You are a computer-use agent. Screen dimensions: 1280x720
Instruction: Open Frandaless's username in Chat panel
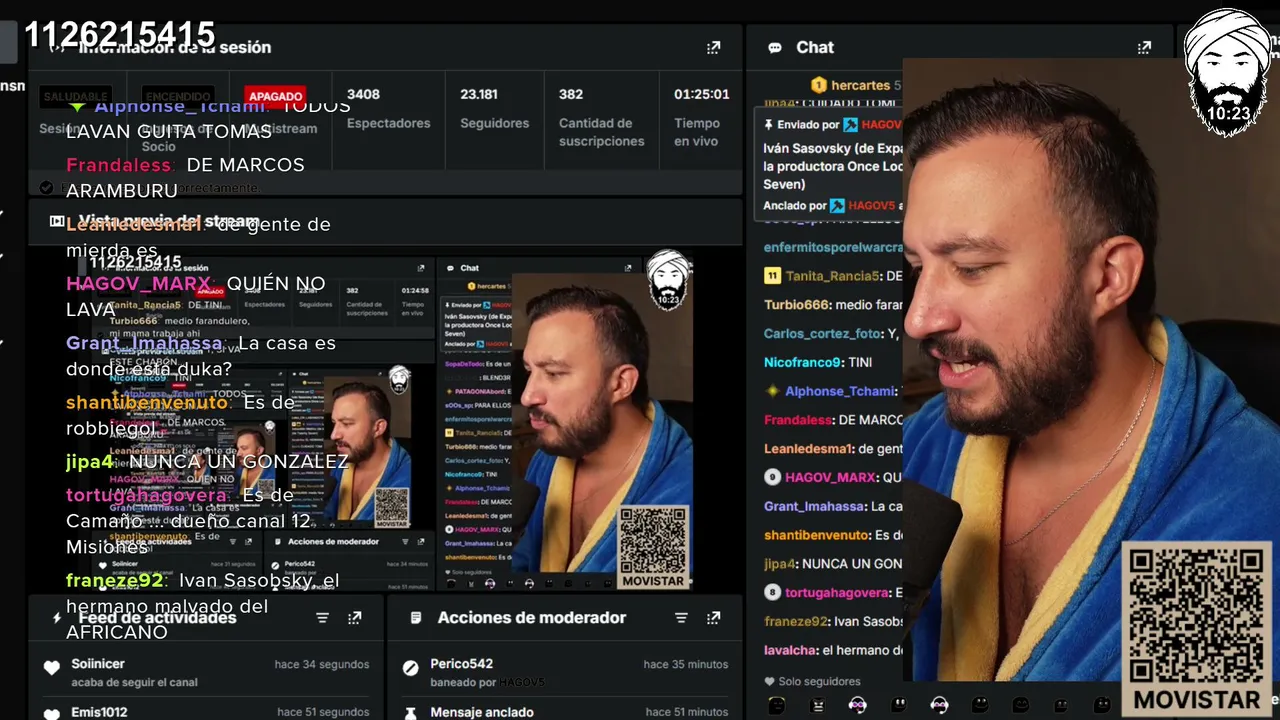point(798,420)
